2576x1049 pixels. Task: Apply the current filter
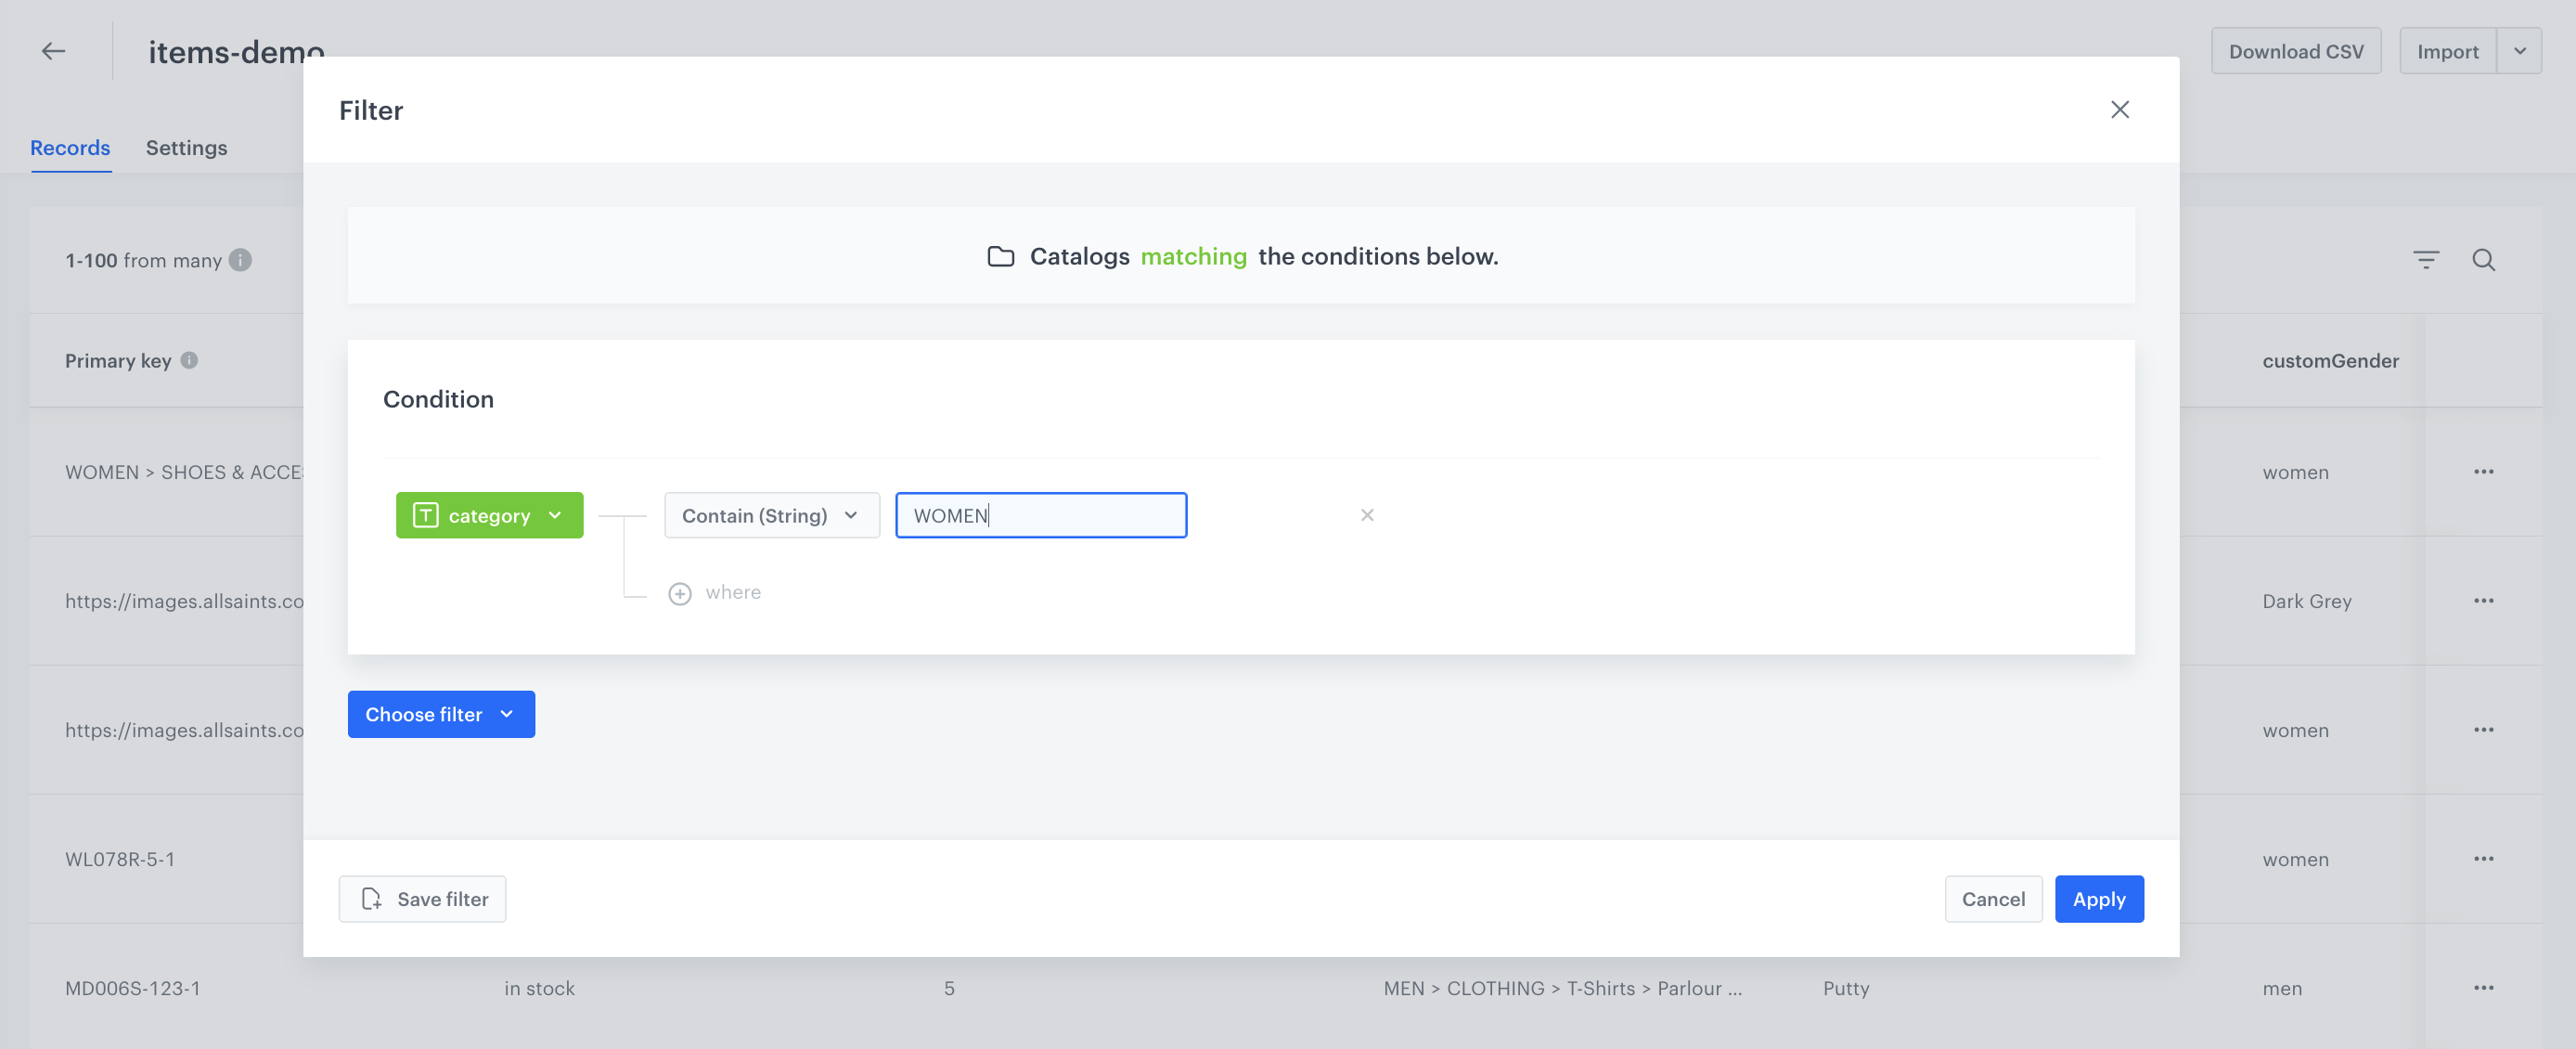(2099, 898)
